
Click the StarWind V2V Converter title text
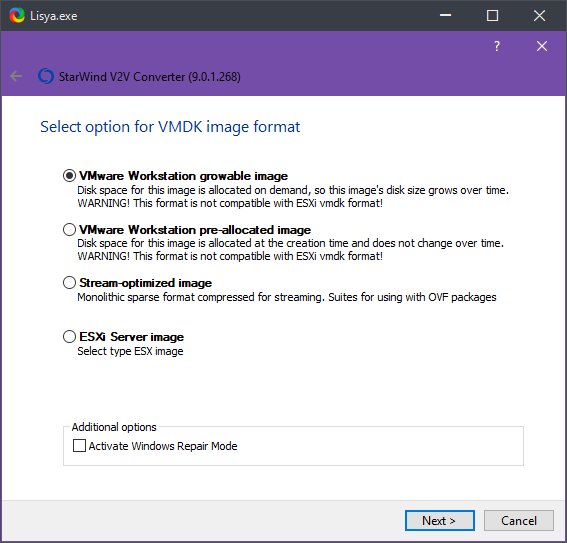pos(150,77)
